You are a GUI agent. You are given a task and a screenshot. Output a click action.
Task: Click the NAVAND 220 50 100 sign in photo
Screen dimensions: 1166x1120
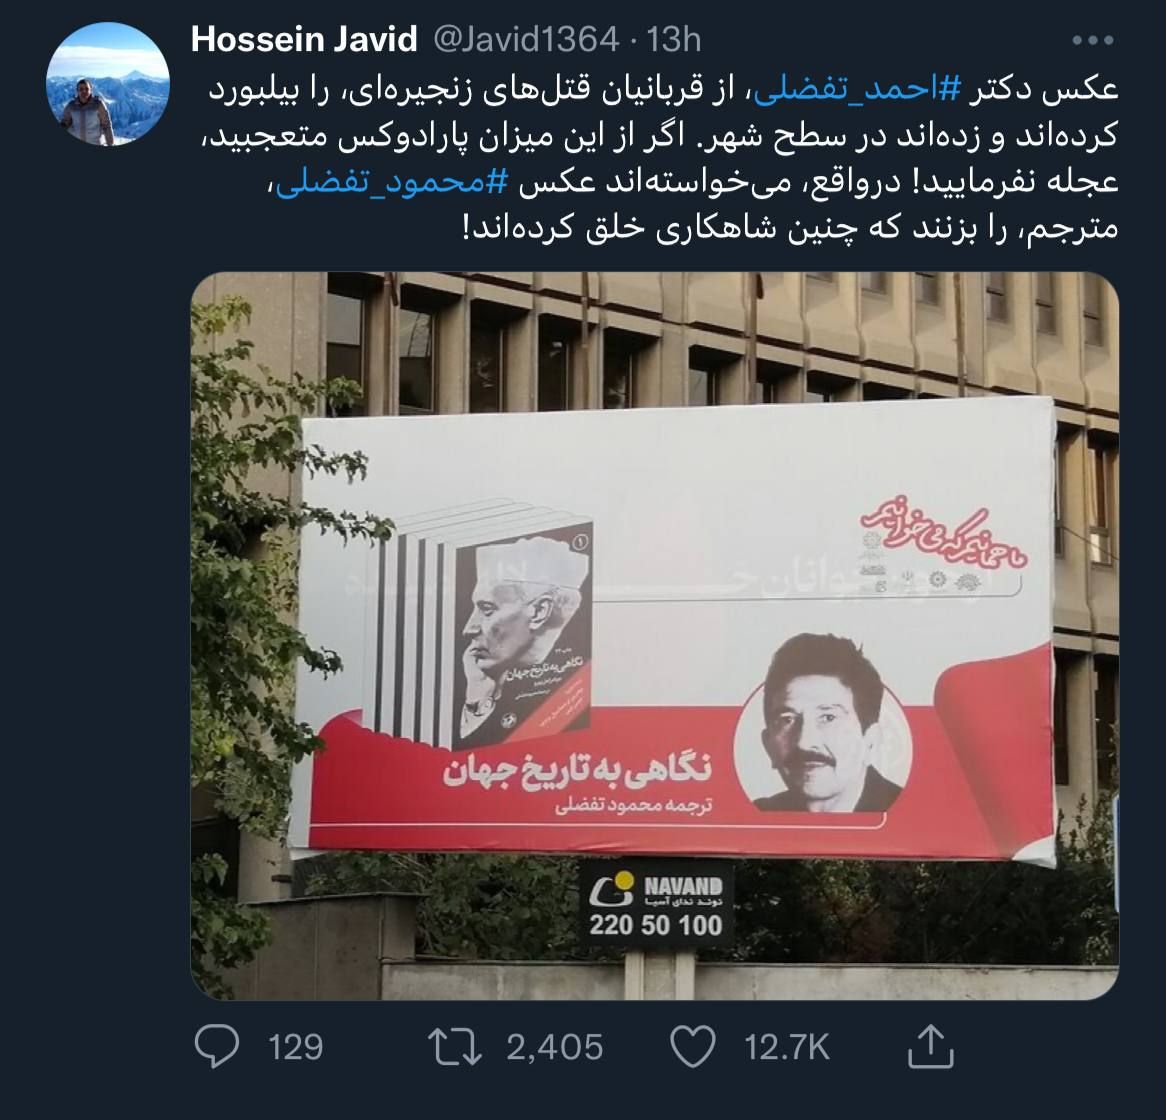(657, 904)
